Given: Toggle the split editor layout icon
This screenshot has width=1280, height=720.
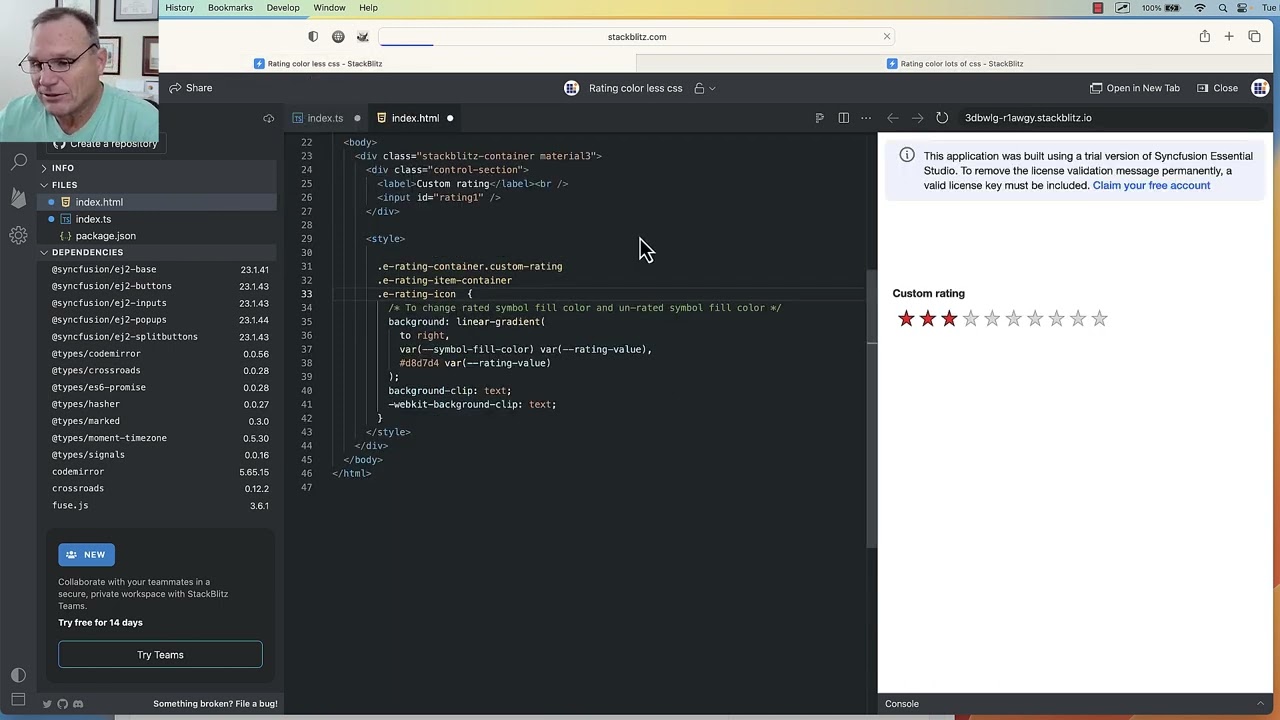Looking at the screenshot, I should point(843,118).
